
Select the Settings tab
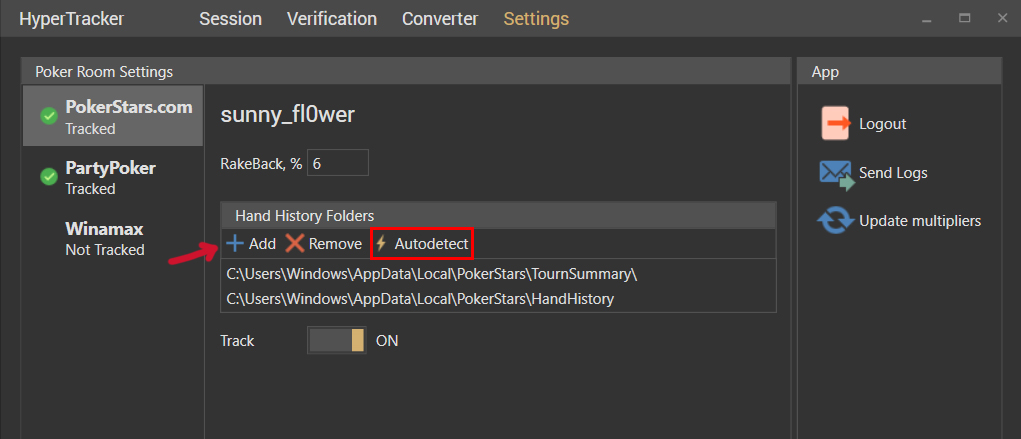tap(537, 19)
